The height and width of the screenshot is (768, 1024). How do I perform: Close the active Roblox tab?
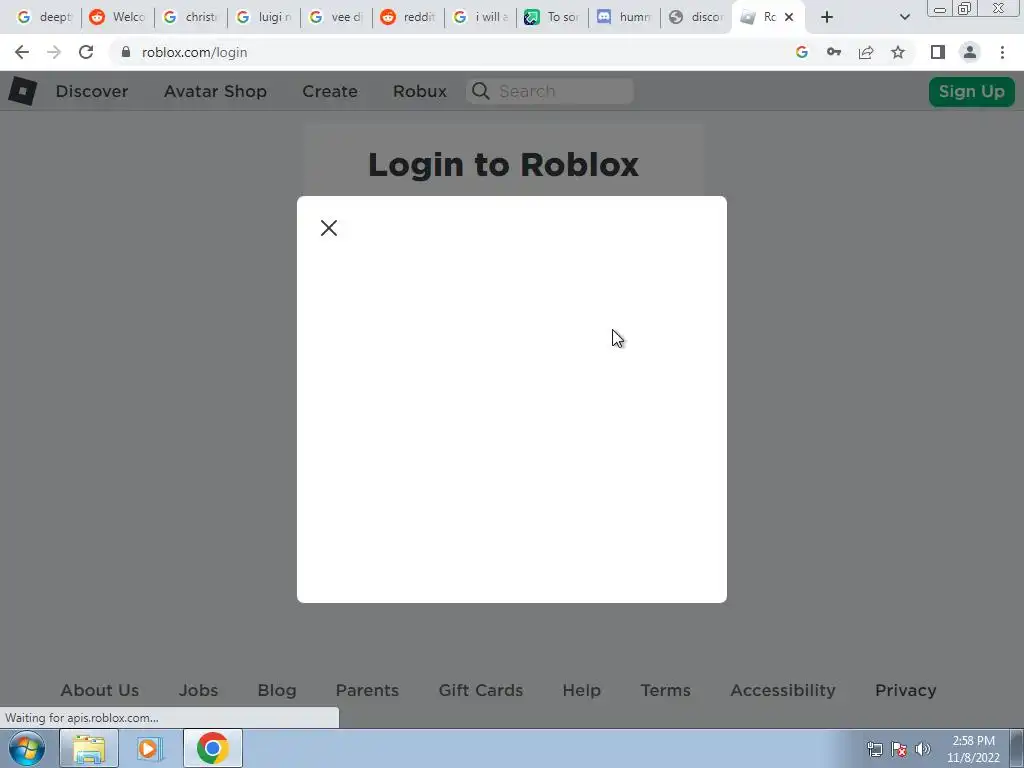[x=789, y=17]
